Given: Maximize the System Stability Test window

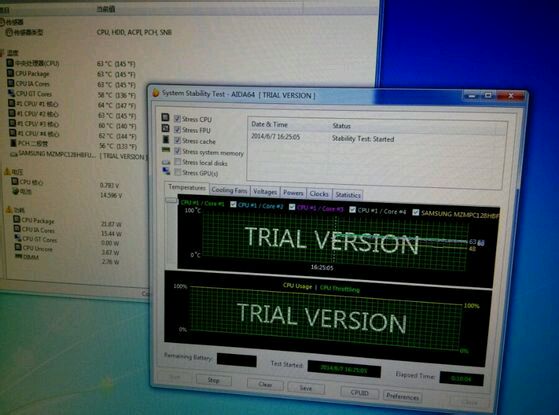Looking at the screenshot, I should click(488, 95).
